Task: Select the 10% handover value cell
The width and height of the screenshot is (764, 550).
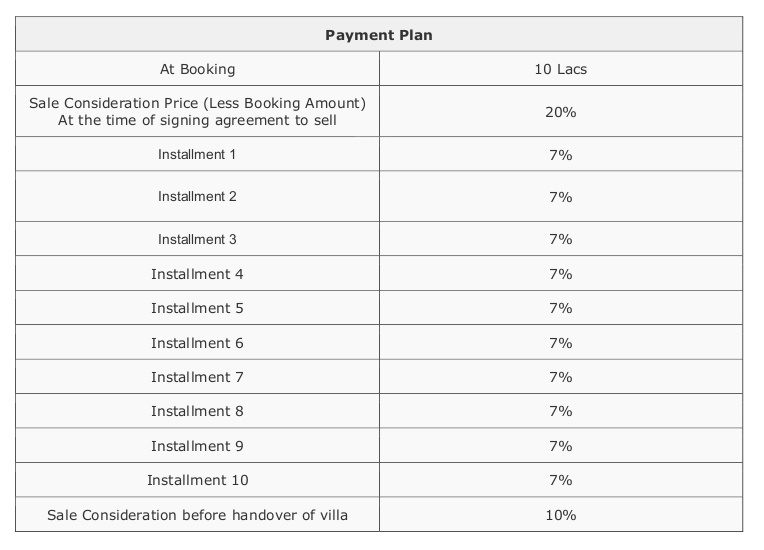Action: tap(560, 515)
